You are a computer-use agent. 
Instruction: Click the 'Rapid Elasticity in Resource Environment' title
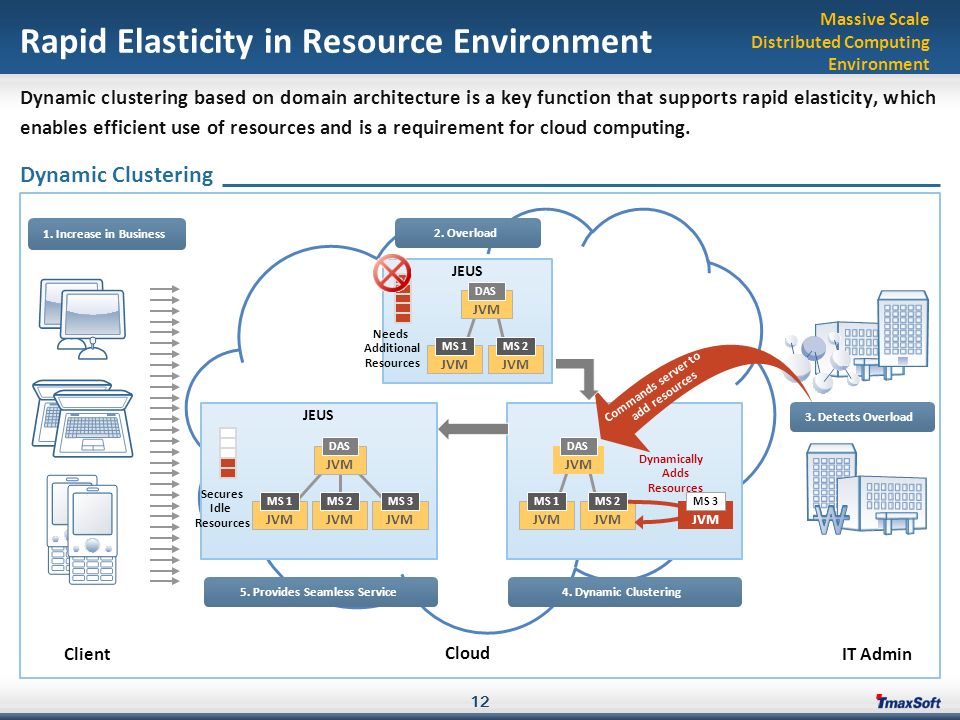(336, 42)
